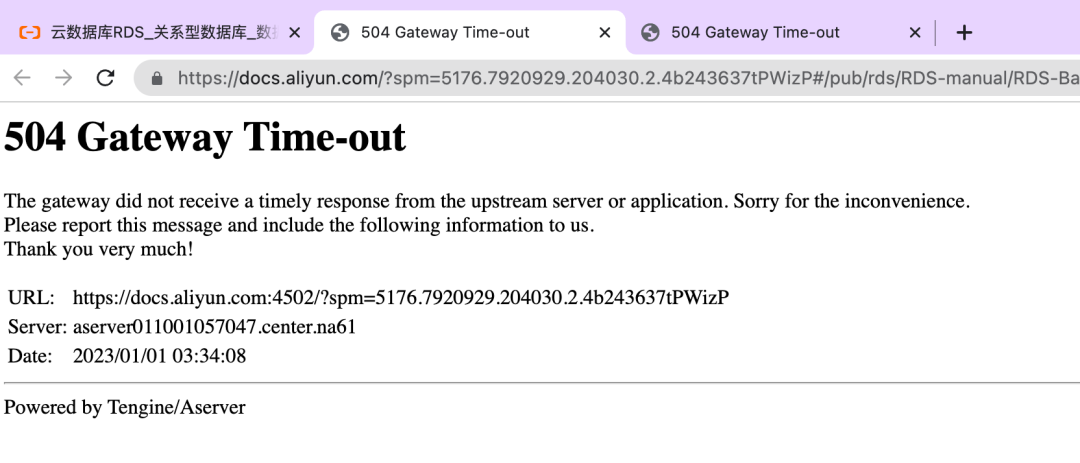Go back using the browser back arrow
This screenshot has width=1080, height=463.
pos(22,78)
